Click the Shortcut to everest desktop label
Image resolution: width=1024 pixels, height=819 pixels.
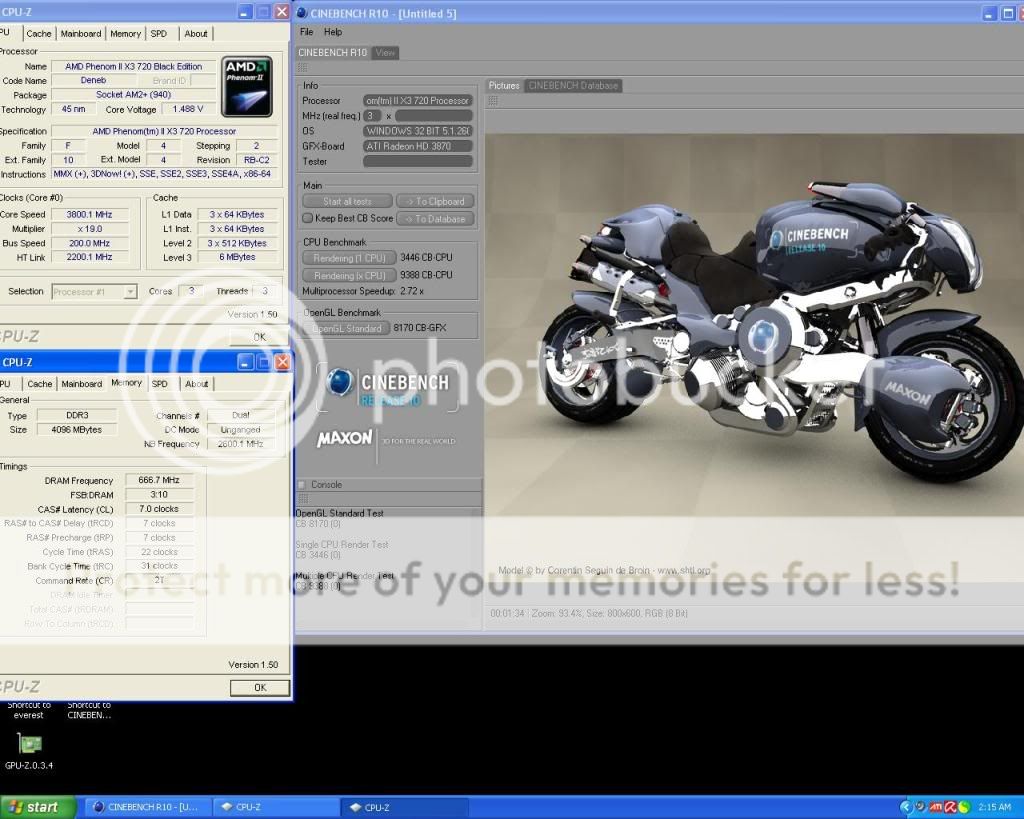click(29, 710)
